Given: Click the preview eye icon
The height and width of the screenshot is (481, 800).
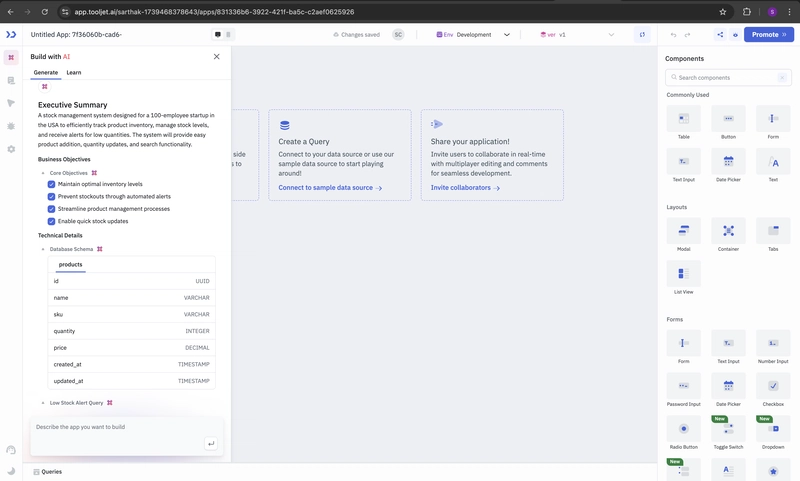Looking at the screenshot, I should click(x=735, y=35).
